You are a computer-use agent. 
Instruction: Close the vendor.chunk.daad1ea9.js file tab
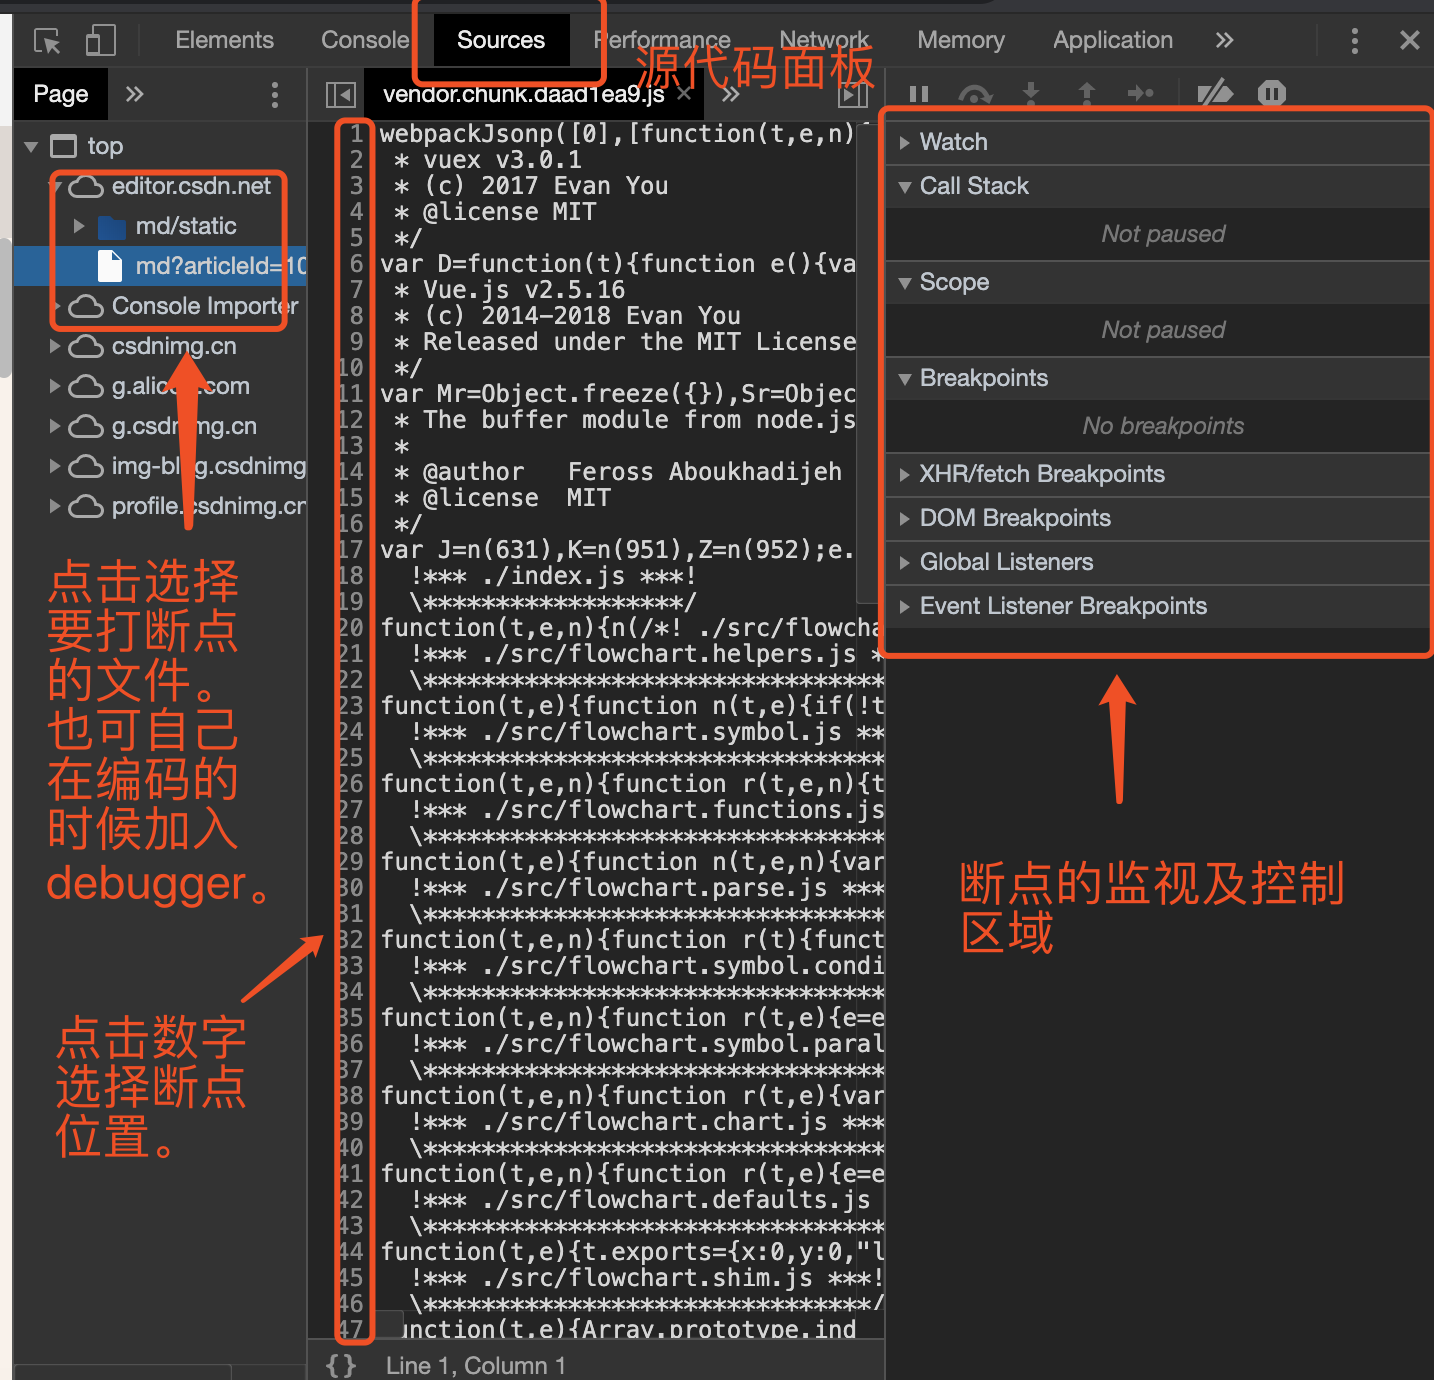click(684, 93)
